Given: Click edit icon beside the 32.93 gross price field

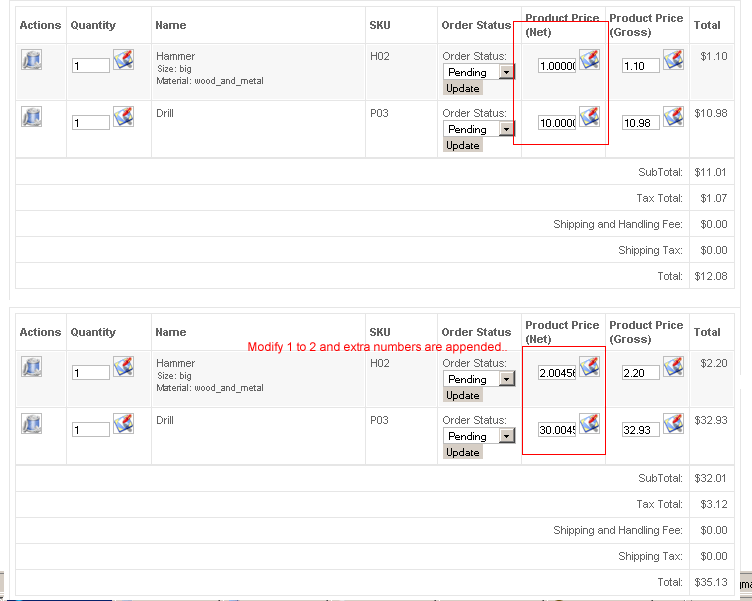Looking at the screenshot, I should [673, 423].
